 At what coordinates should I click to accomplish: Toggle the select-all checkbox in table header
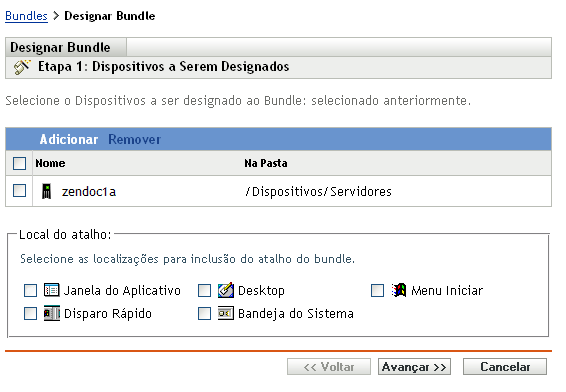19,163
